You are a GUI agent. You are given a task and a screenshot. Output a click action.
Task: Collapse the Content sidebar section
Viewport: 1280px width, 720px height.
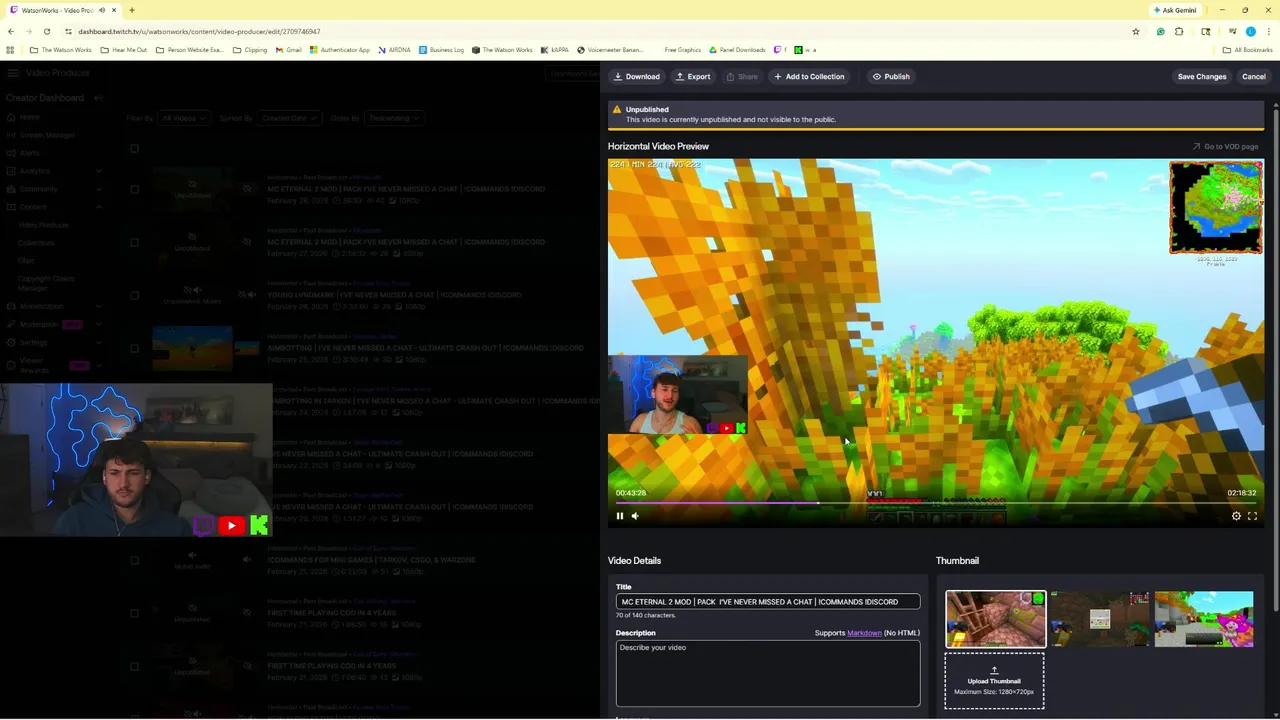click(98, 207)
